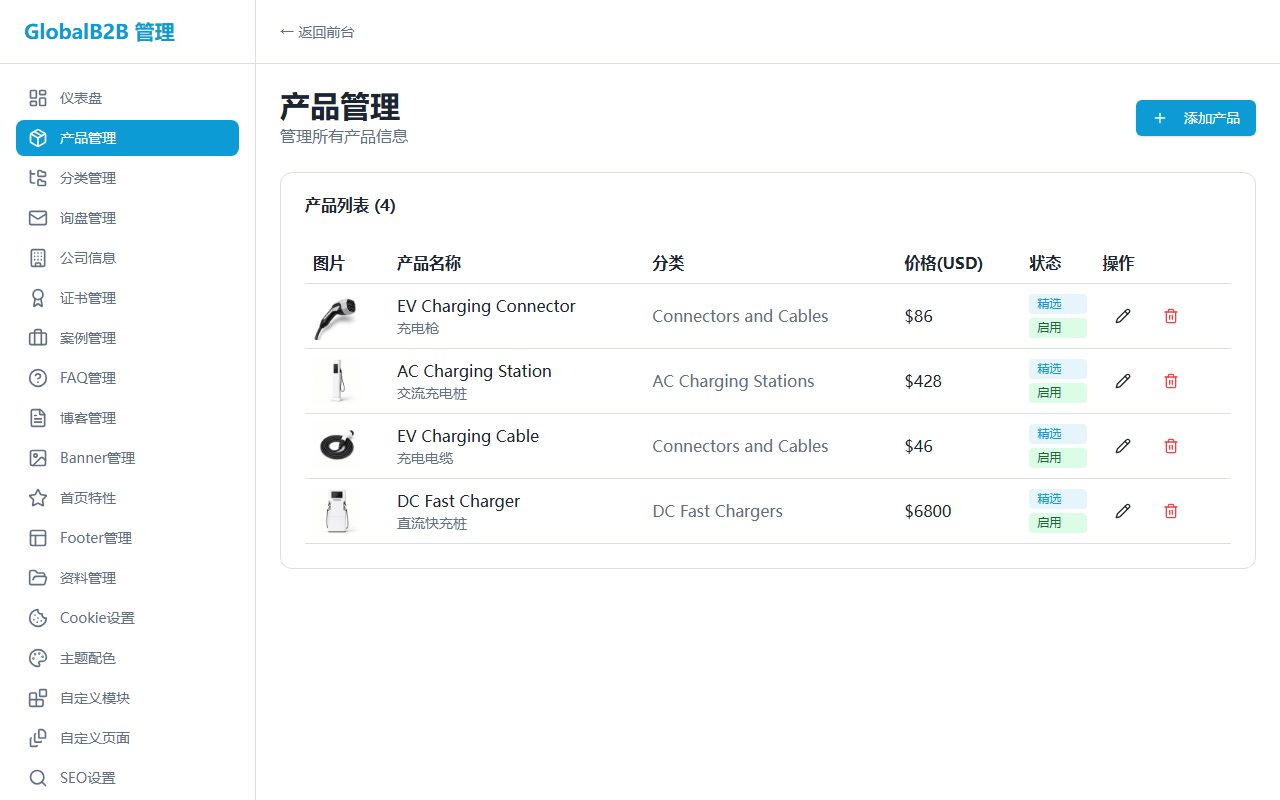Viewport: 1280px width, 800px height.
Task: Click the 启用 badge for DC Fast Charger
Action: pyautogui.click(x=1057, y=523)
